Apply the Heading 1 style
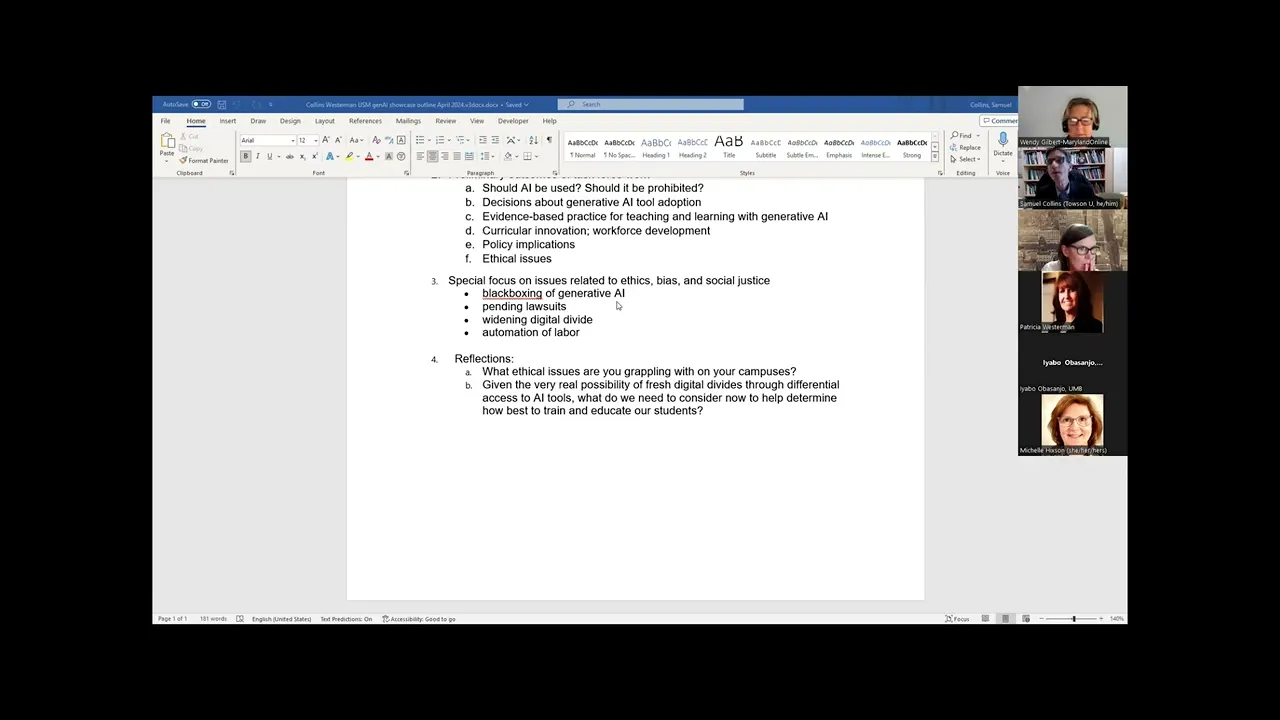1280x720 pixels. coord(656,147)
